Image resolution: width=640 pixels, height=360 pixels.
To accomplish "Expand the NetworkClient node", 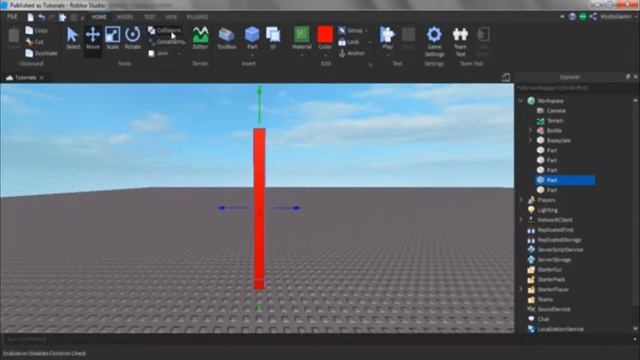I will coord(521,220).
